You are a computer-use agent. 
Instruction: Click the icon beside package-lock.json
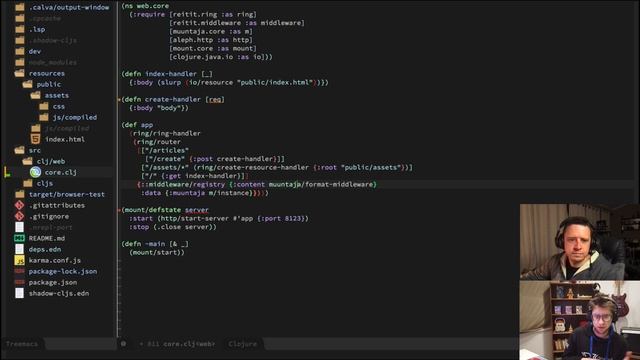tap(19, 271)
